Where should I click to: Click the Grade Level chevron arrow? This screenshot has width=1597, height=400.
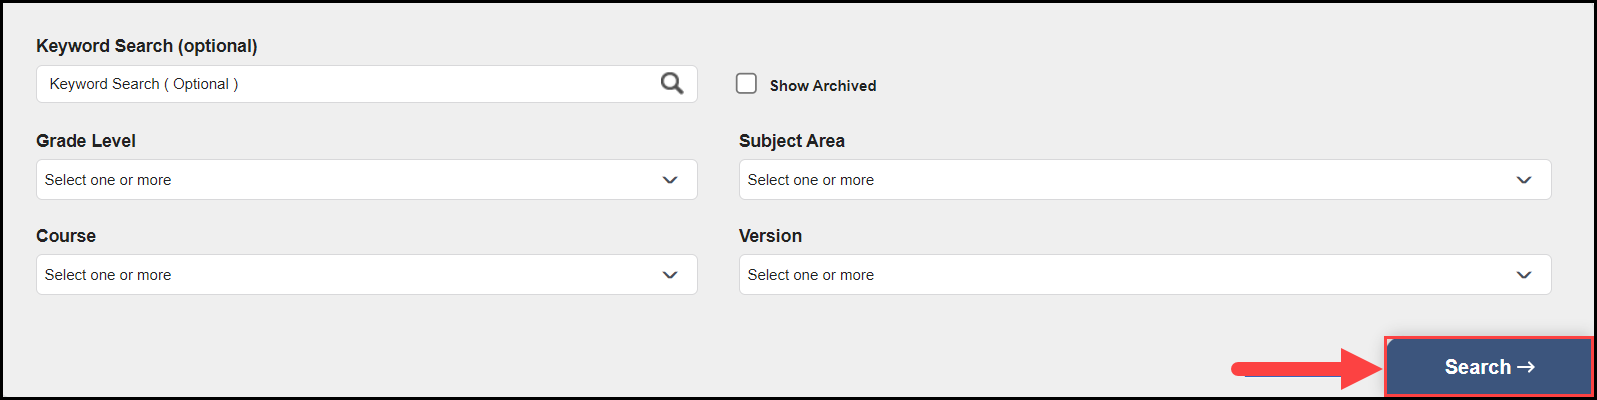click(x=670, y=180)
